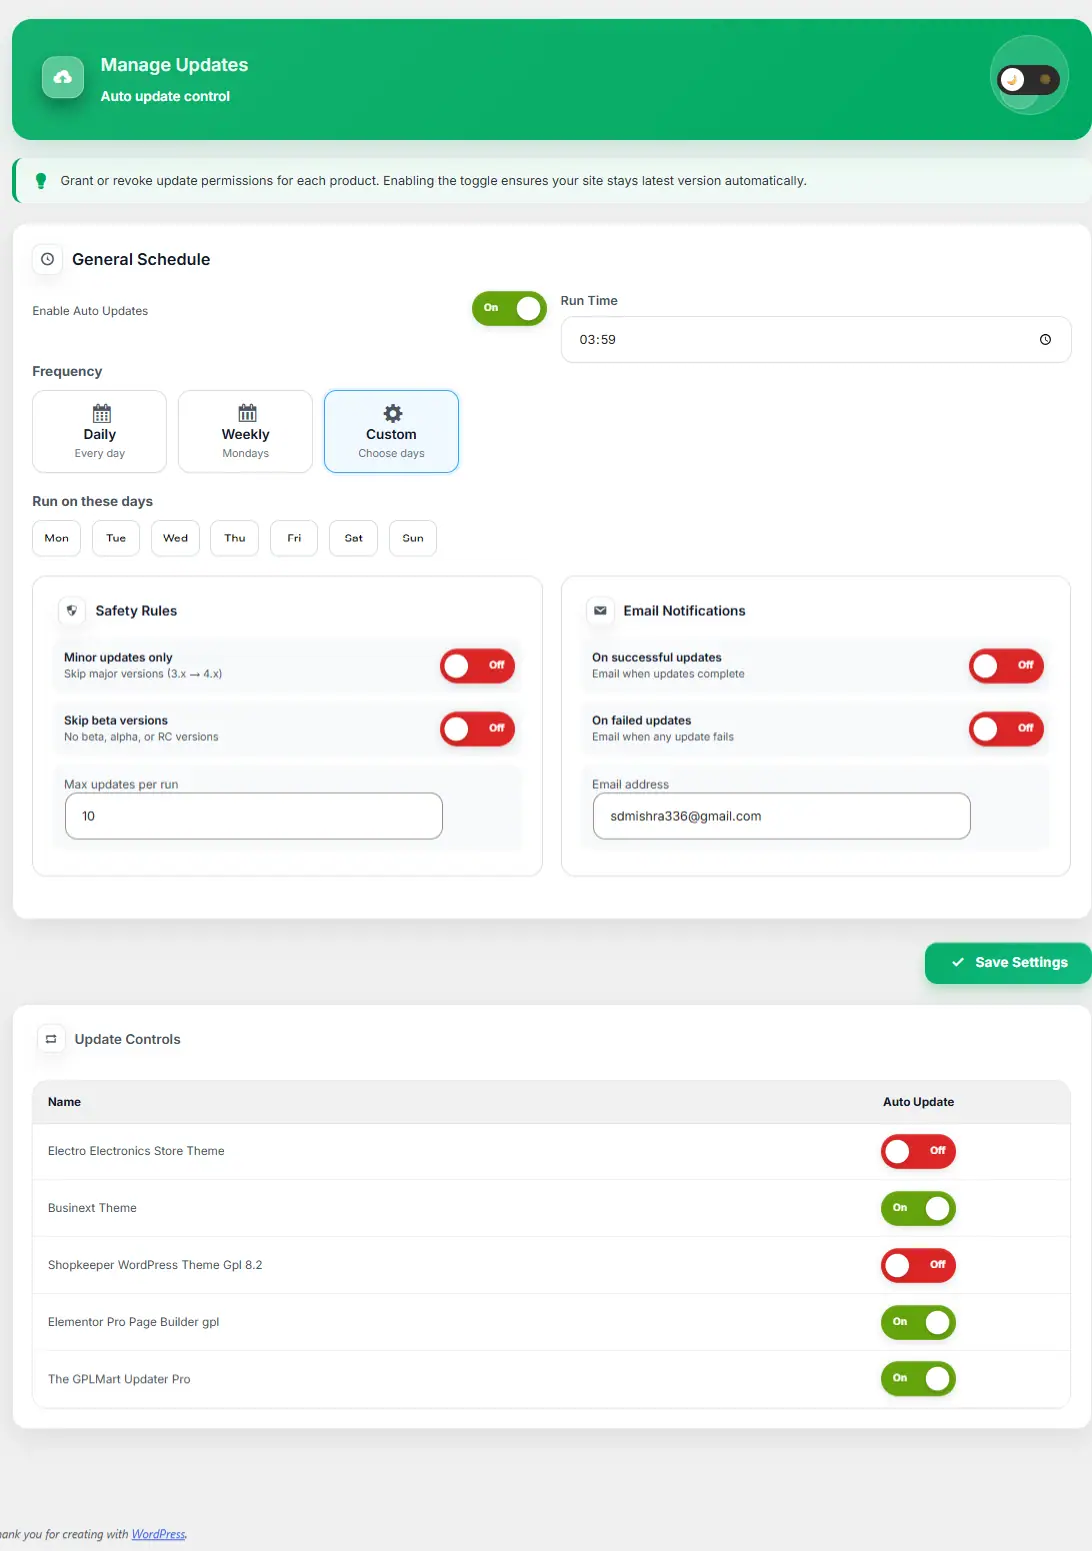Viewport: 1092px width, 1553px height.
Task: Click the clock icon beside General Schedule
Action: [47, 259]
